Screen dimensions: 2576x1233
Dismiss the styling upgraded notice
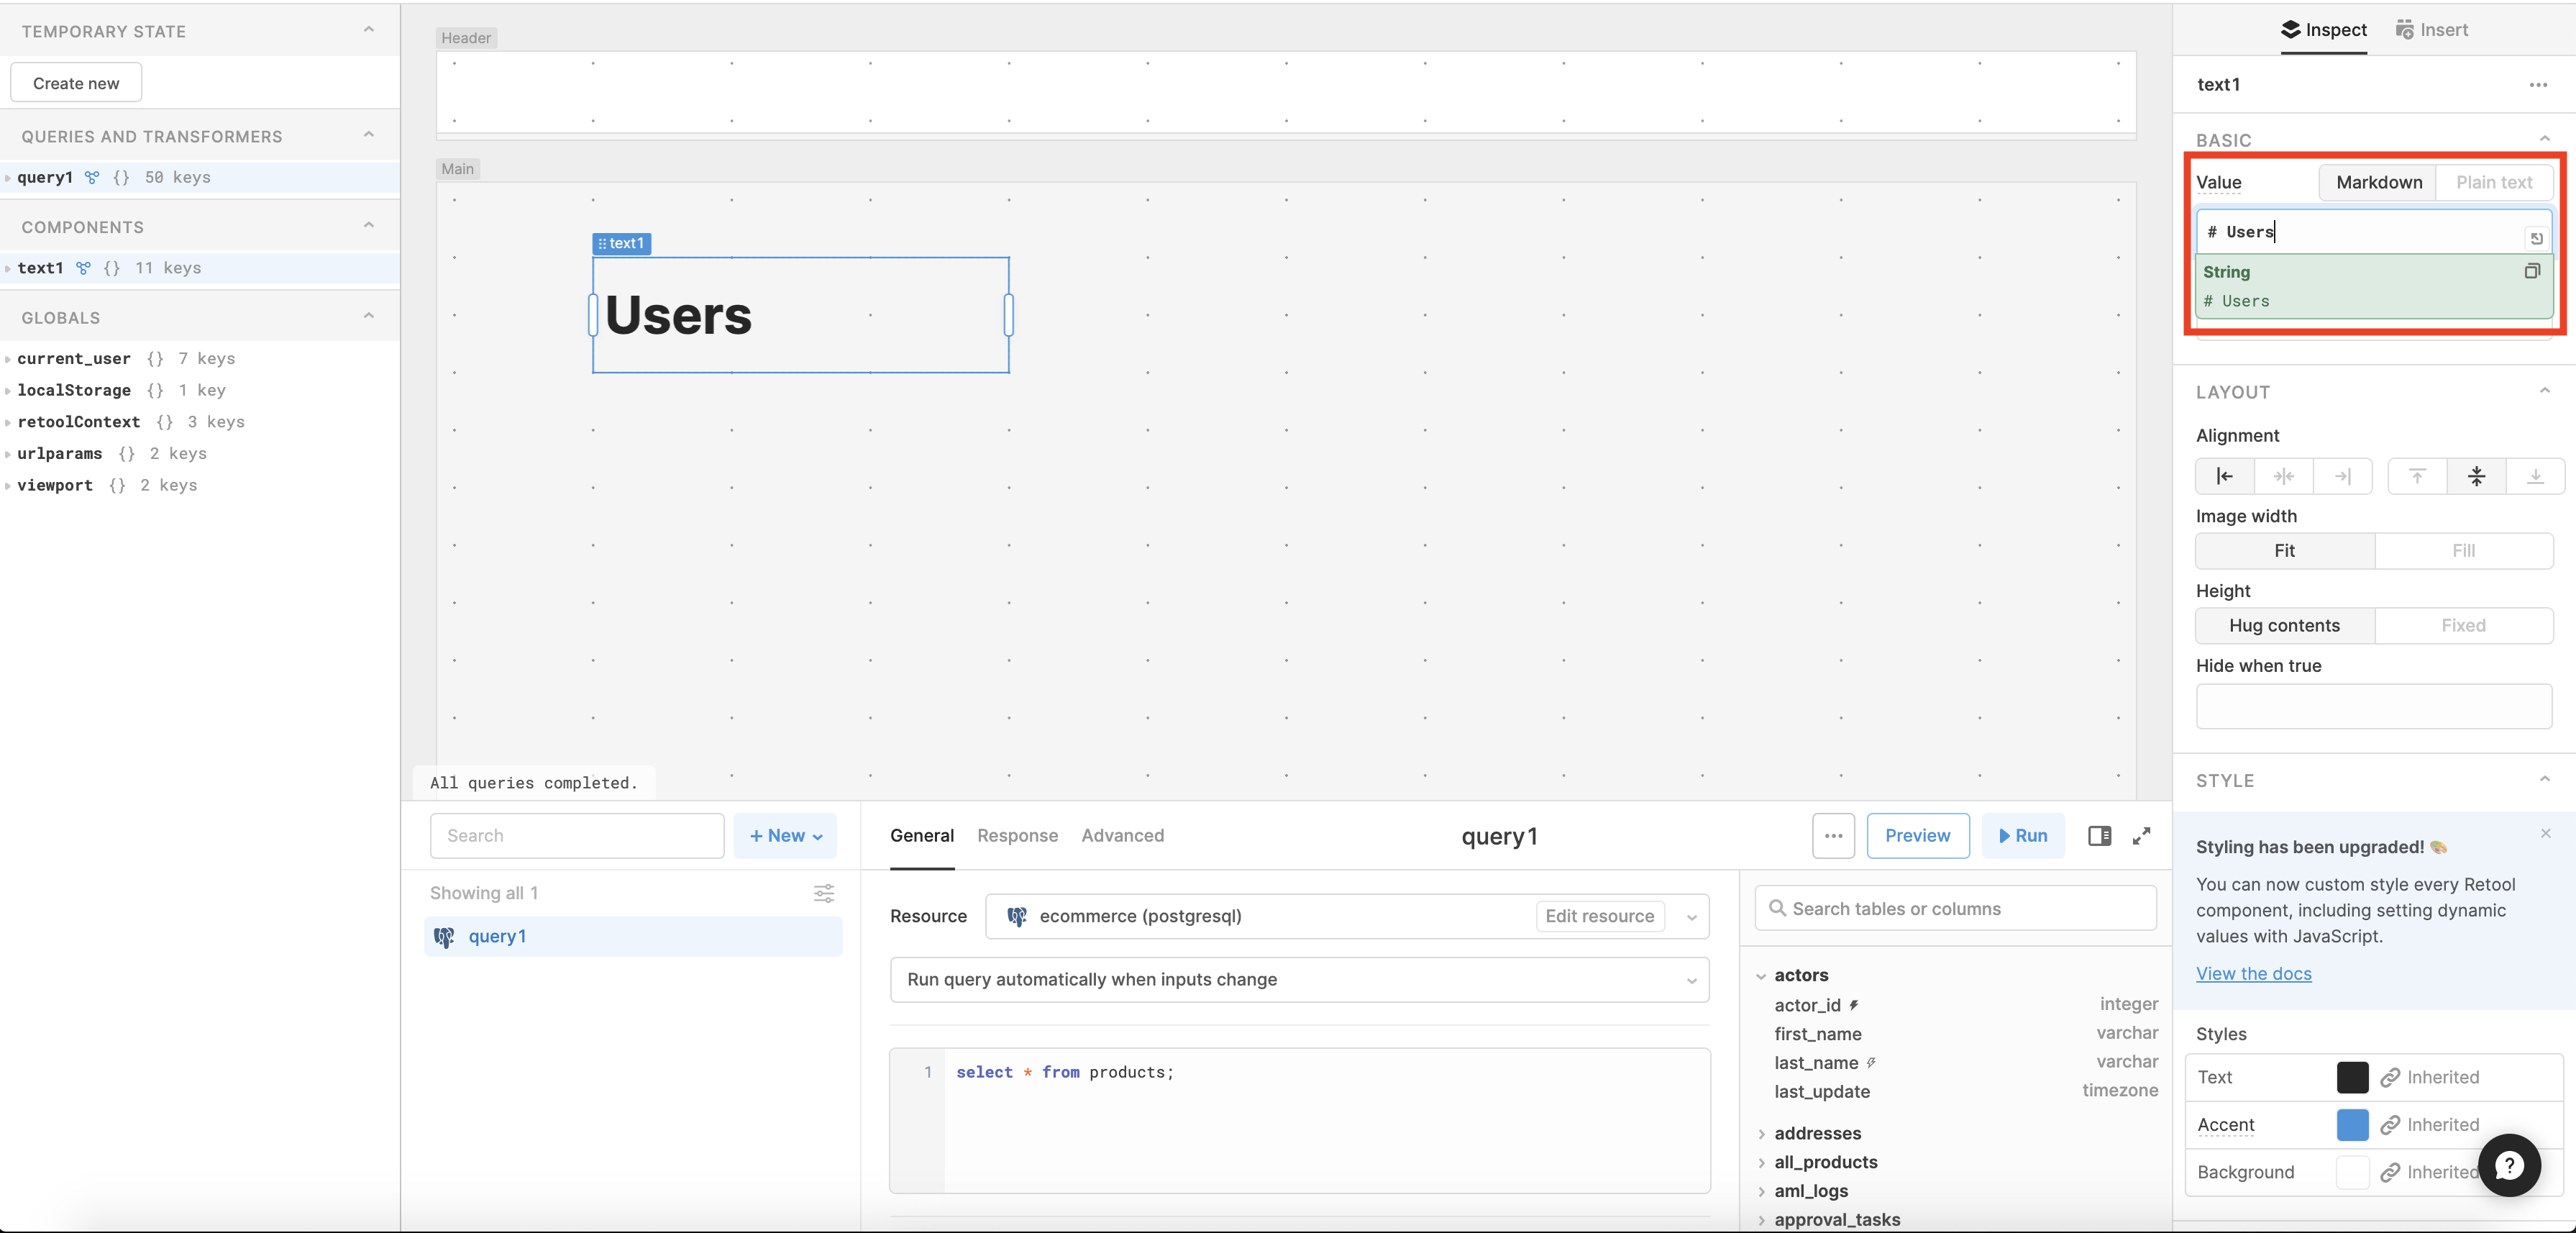pos(2545,833)
